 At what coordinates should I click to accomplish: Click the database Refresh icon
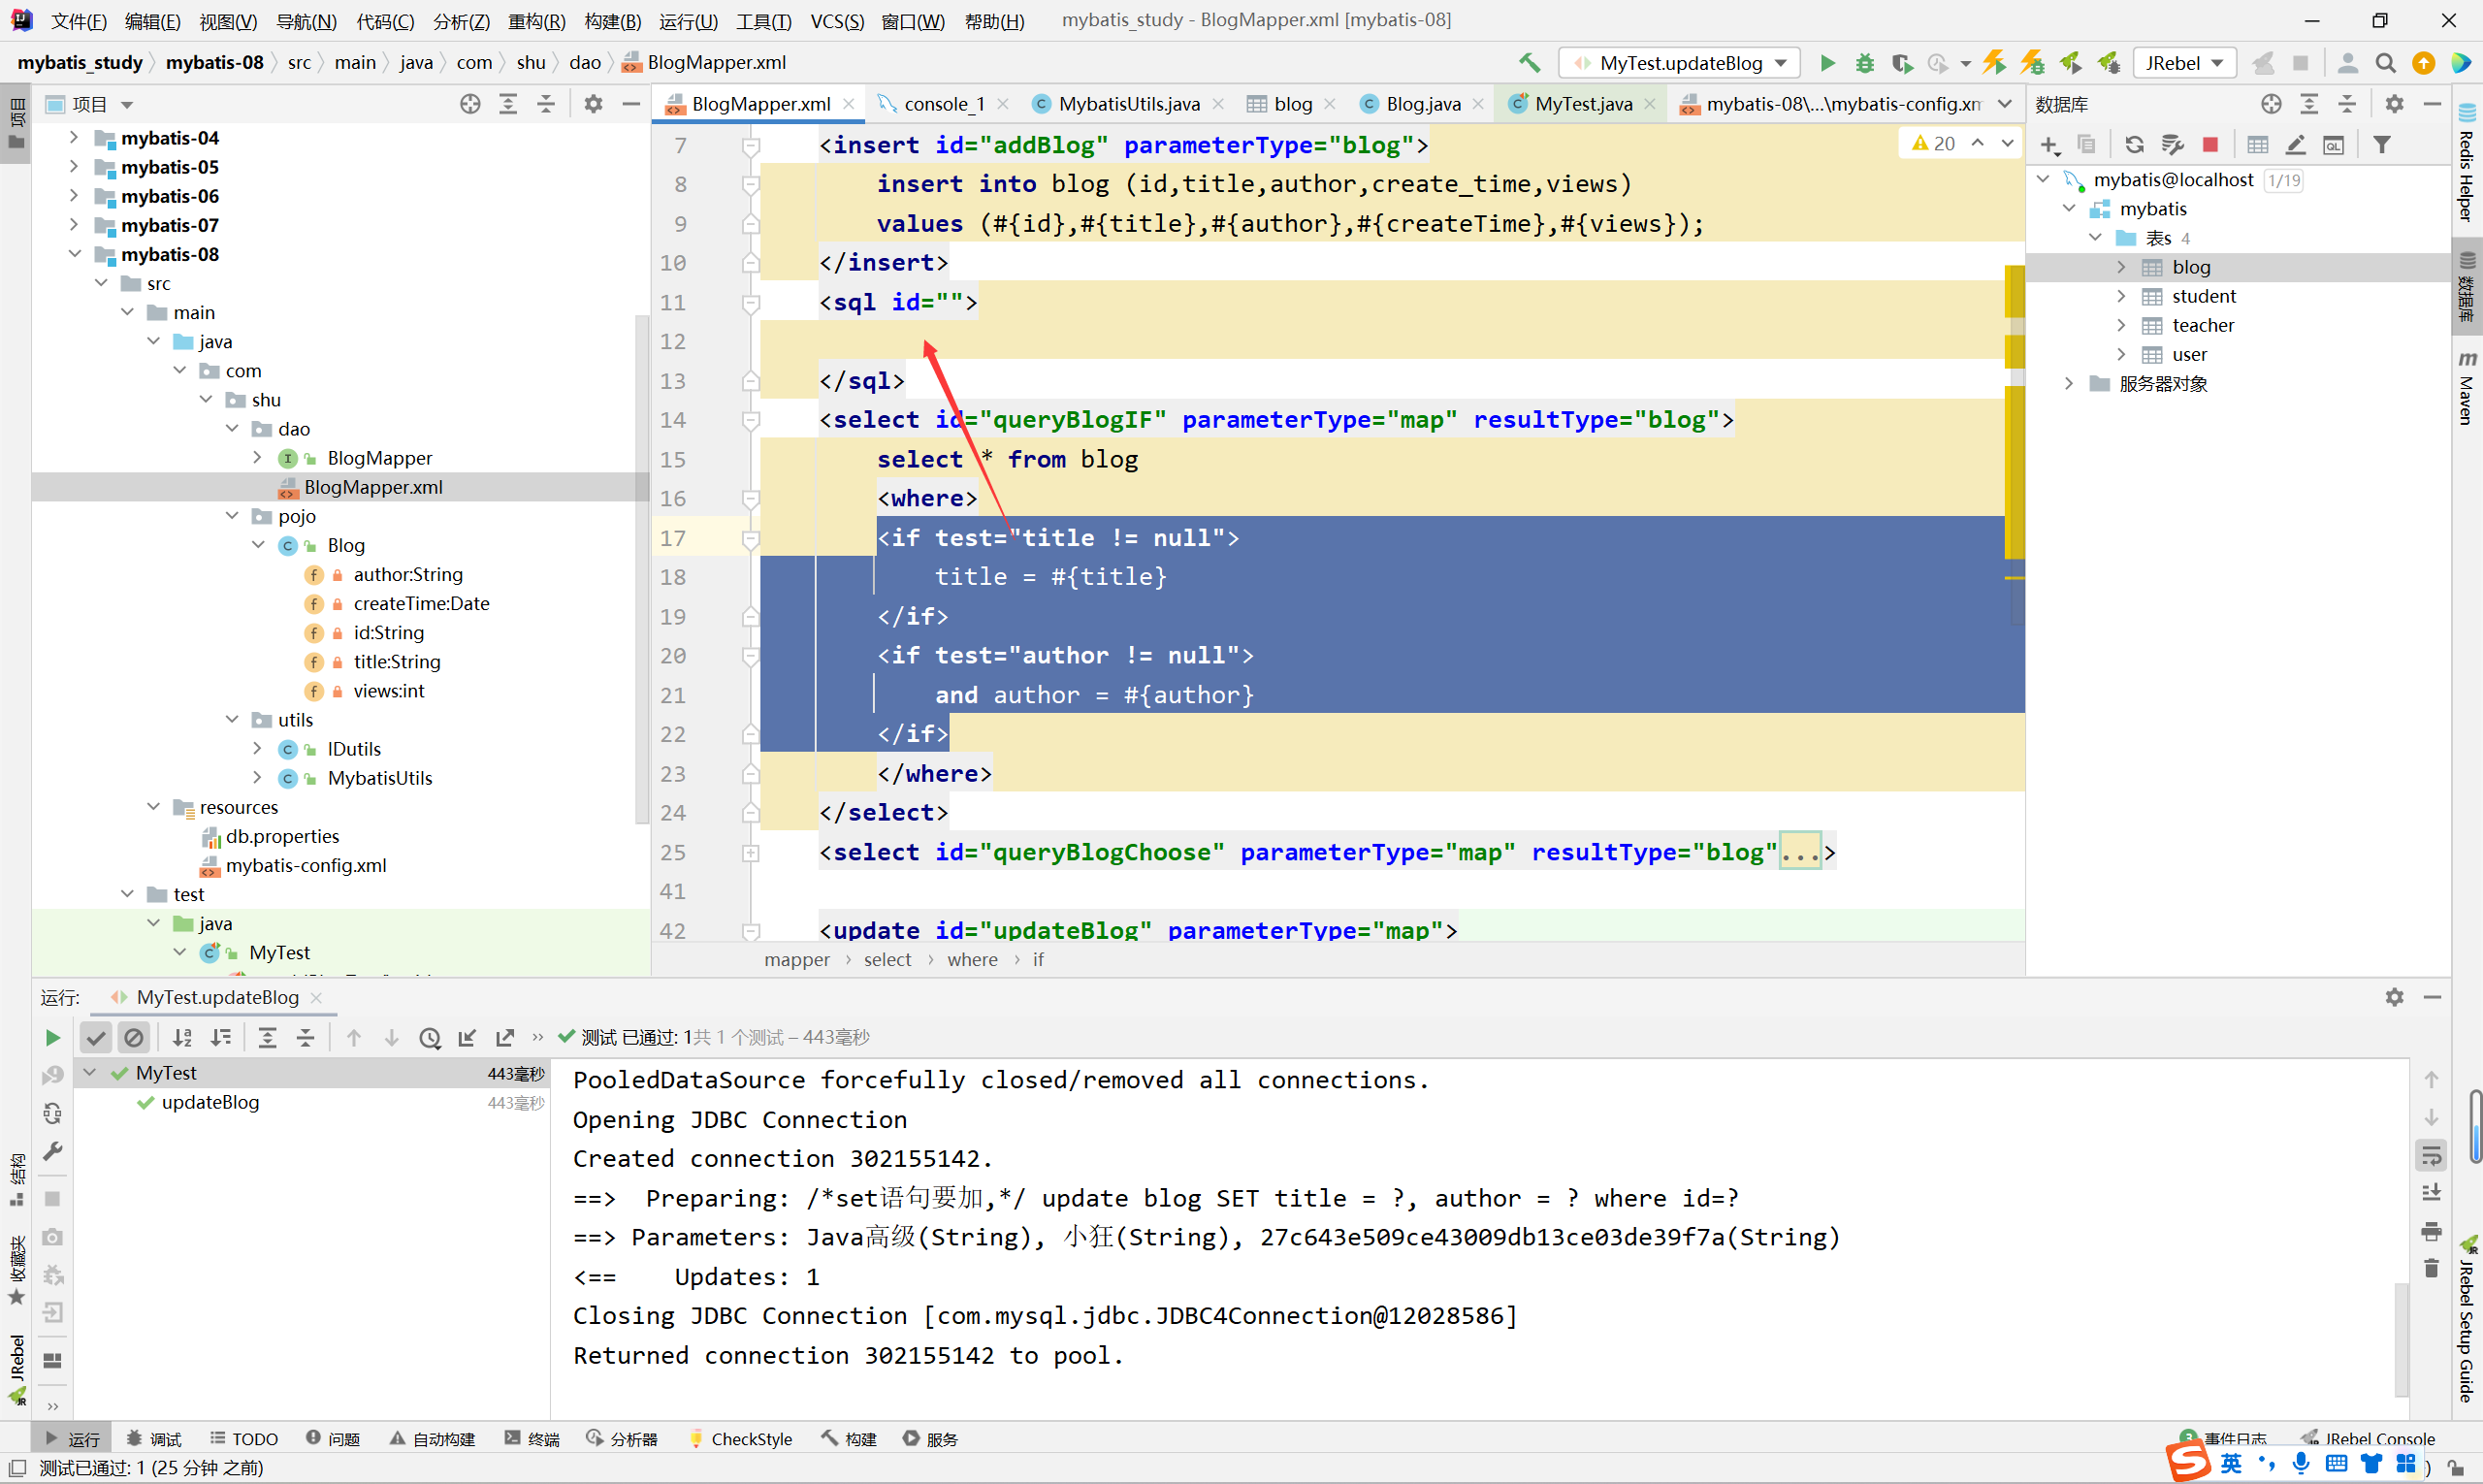2133,145
